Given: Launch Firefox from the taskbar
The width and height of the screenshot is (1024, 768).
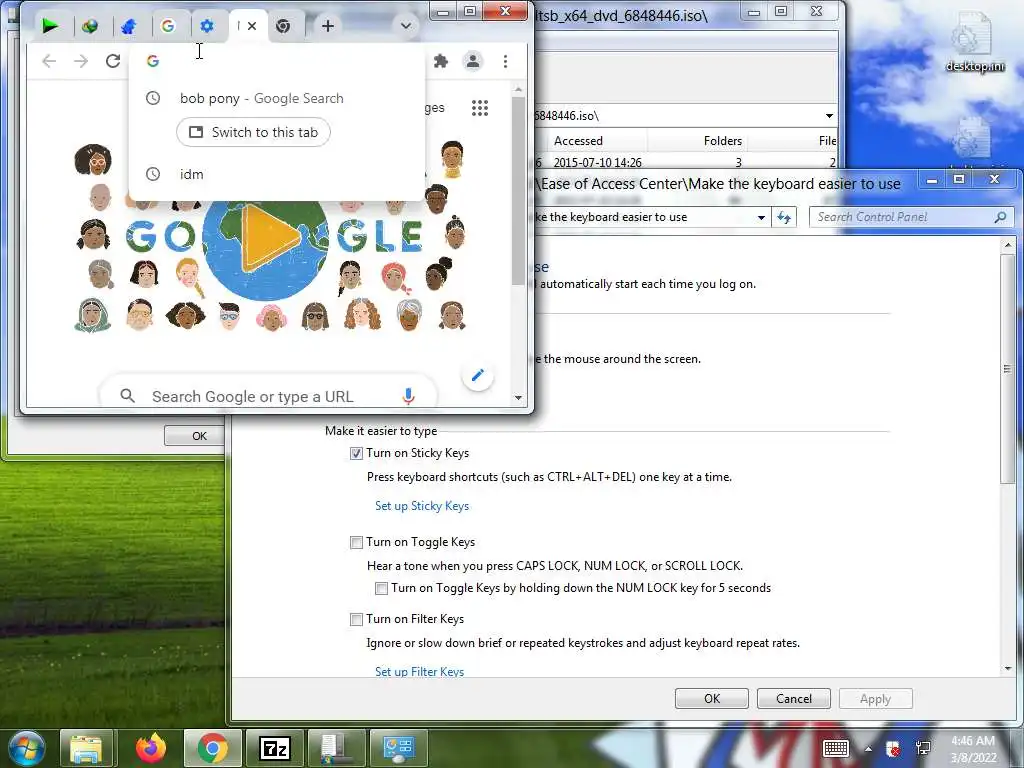Looking at the screenshot, I should (150, 748).
